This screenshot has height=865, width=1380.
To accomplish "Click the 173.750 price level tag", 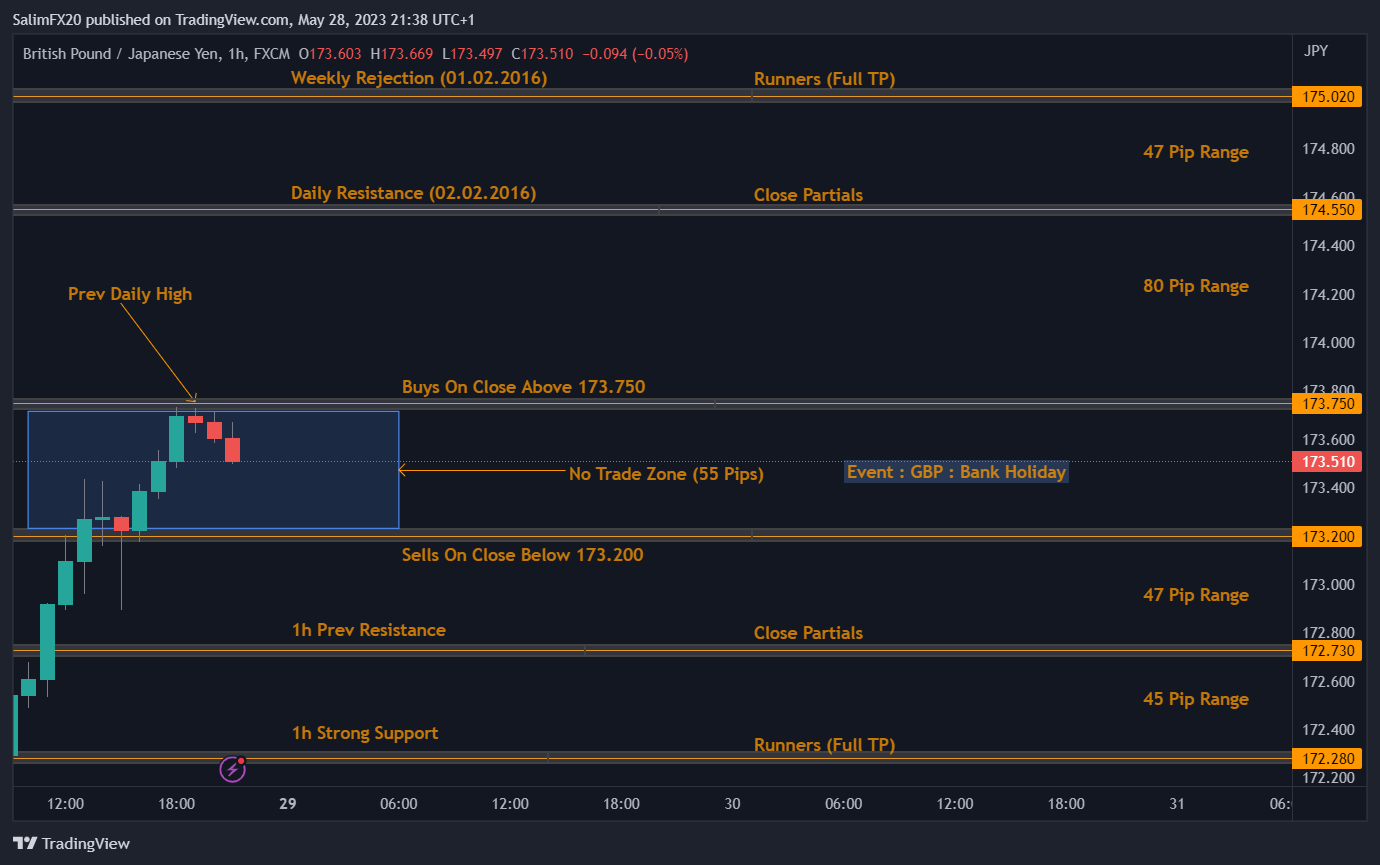I will 1327,403.
